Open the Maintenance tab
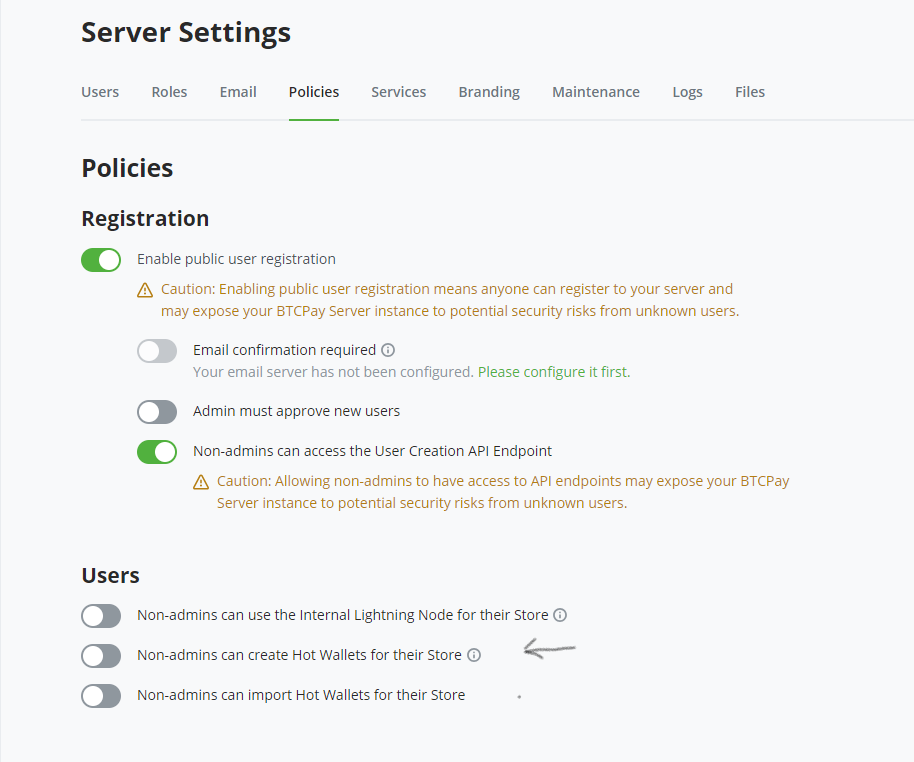The height and width of the screenshot is (762, 914). (596, 91)
